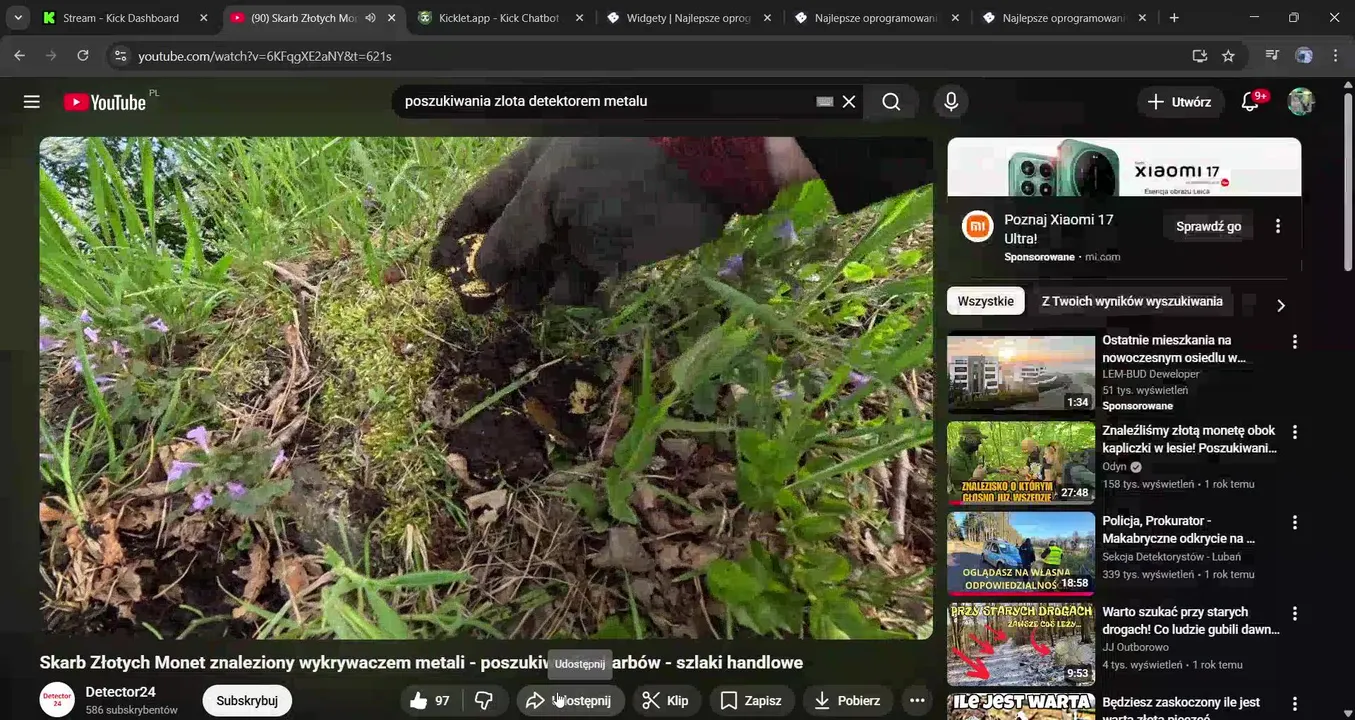Viewport: 1355px width, 720px height.
Task: Open the Chrome three-dot menu
Action: pos(1335,56)
